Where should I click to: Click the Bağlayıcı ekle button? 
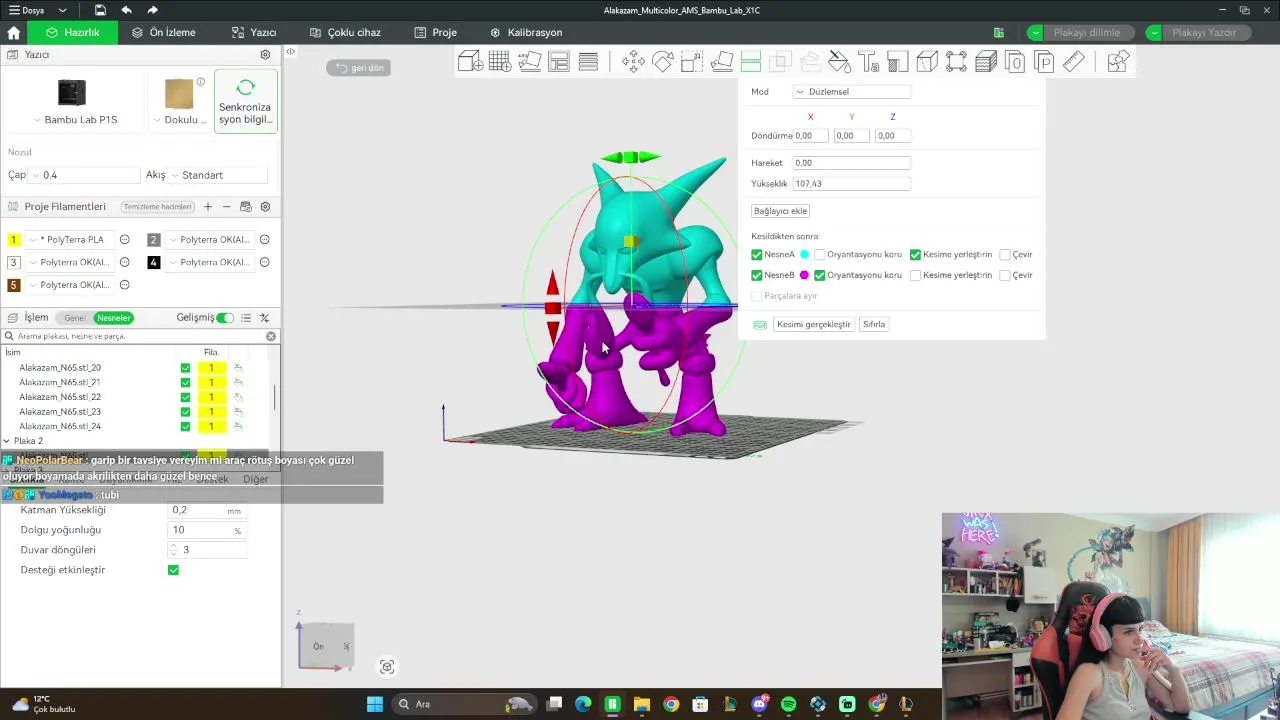[780, 211]
